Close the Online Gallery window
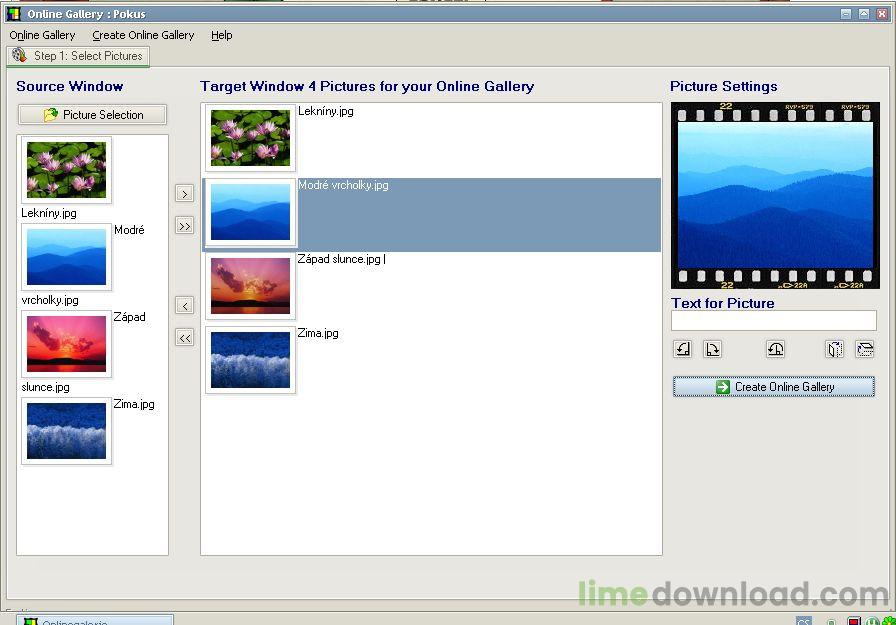 (x=882, y=14)
